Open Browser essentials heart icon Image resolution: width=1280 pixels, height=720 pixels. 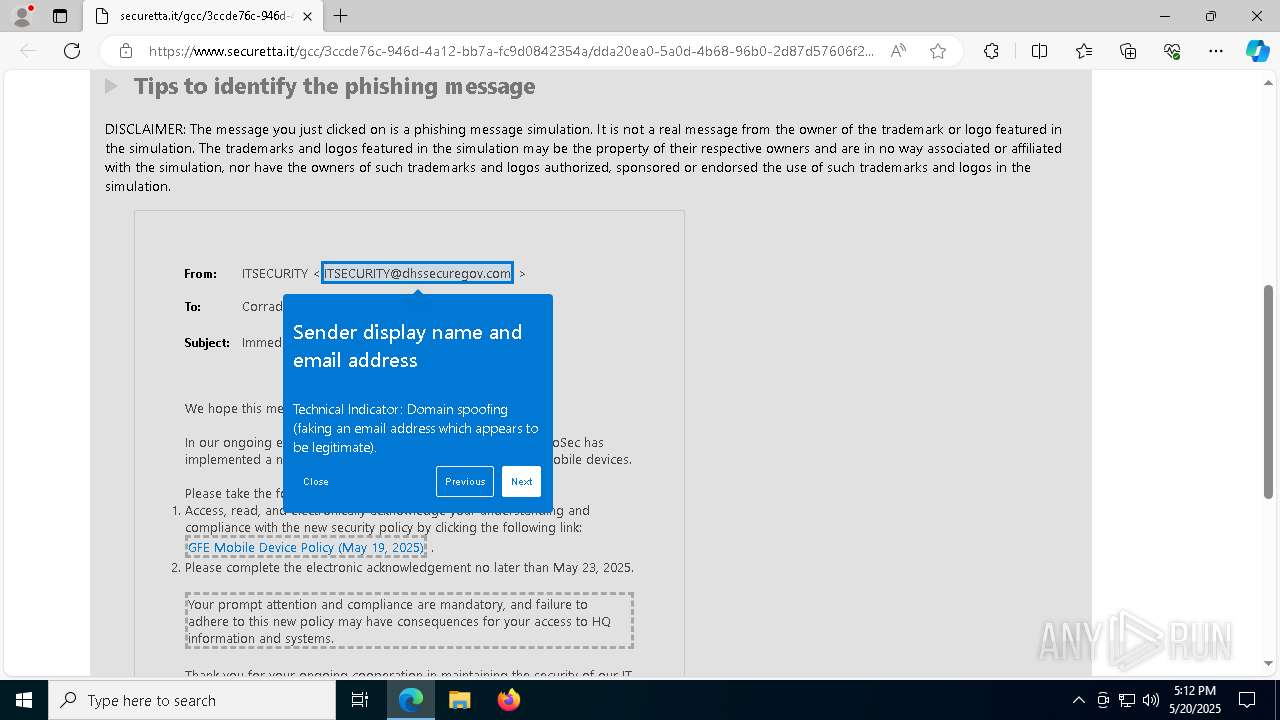point(1172,51)
